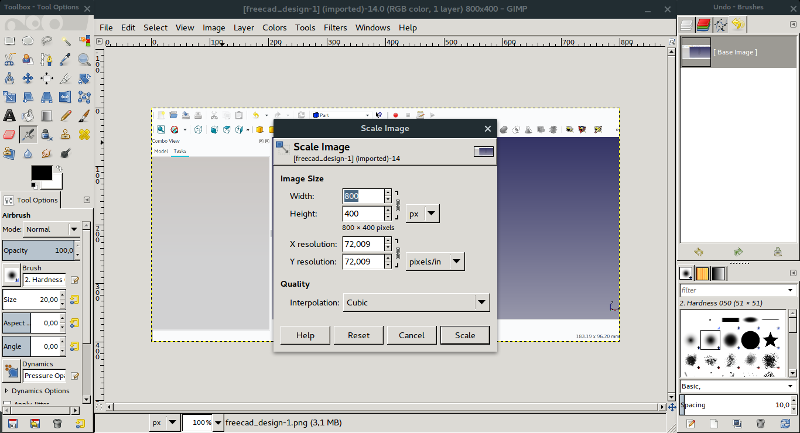Select the Paintbrush tool
This screenshot has width=800, height=433.
tap(84, 116)
